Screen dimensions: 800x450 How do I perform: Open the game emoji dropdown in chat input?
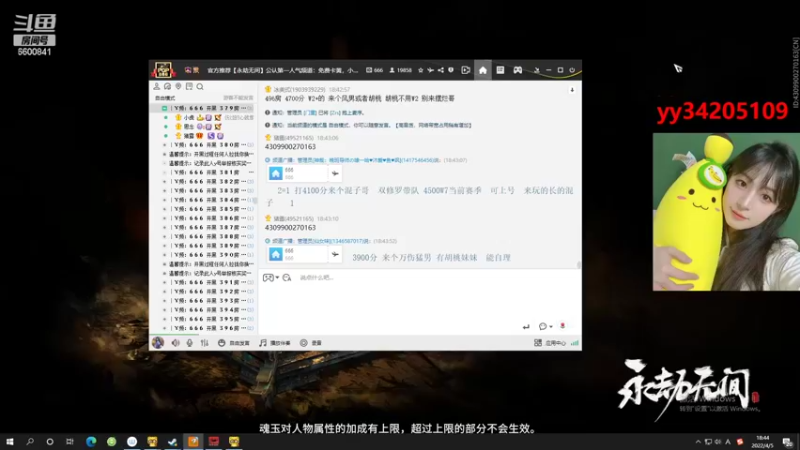tap(270, 278)
